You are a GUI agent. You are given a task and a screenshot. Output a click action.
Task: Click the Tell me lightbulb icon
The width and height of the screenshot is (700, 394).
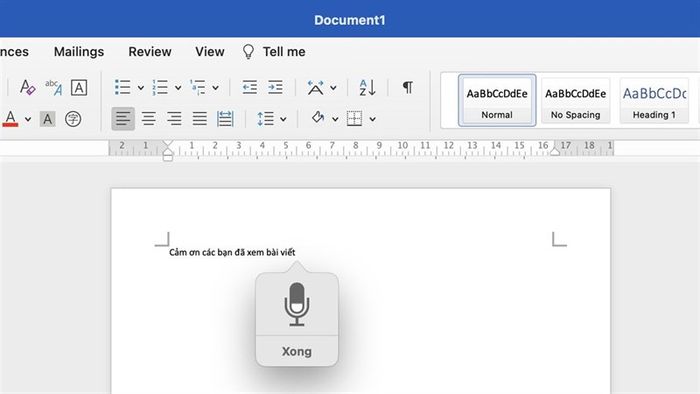(248, 52)
